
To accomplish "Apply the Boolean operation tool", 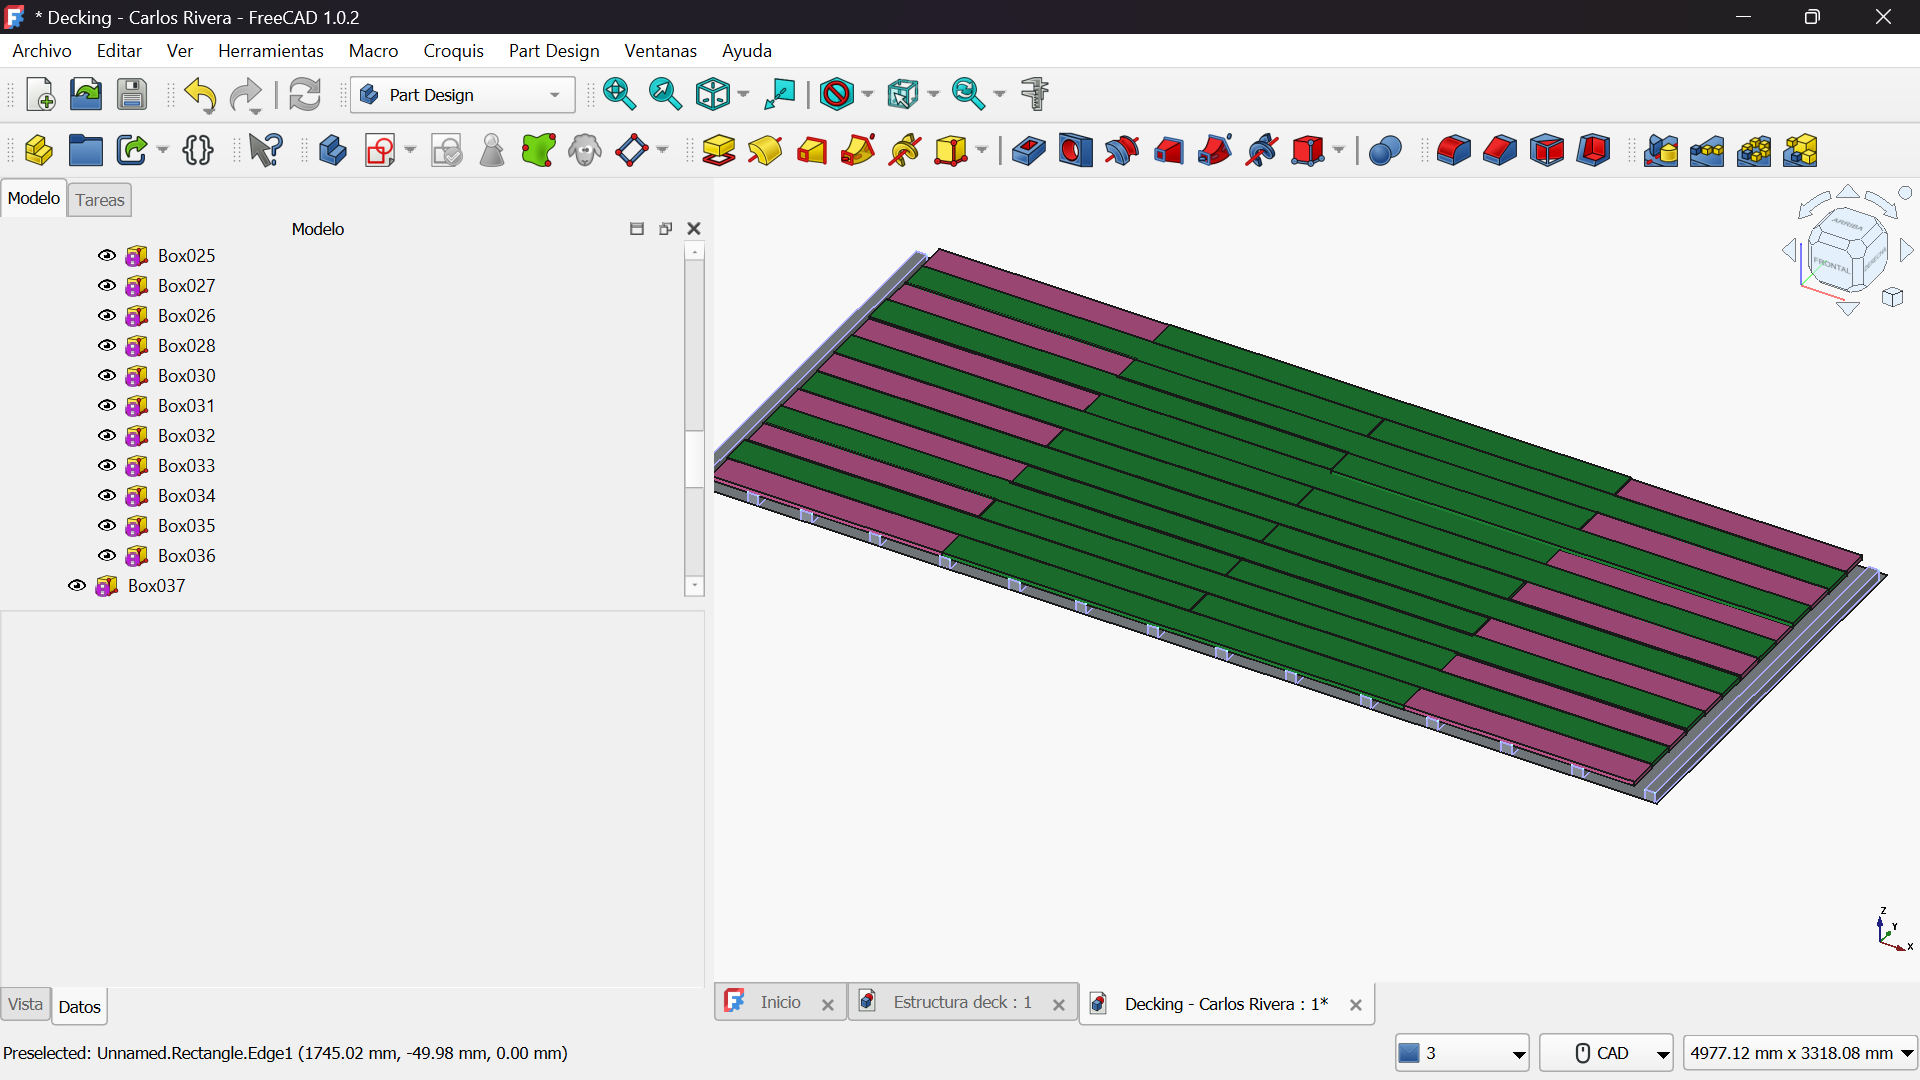I will 1385,151.
